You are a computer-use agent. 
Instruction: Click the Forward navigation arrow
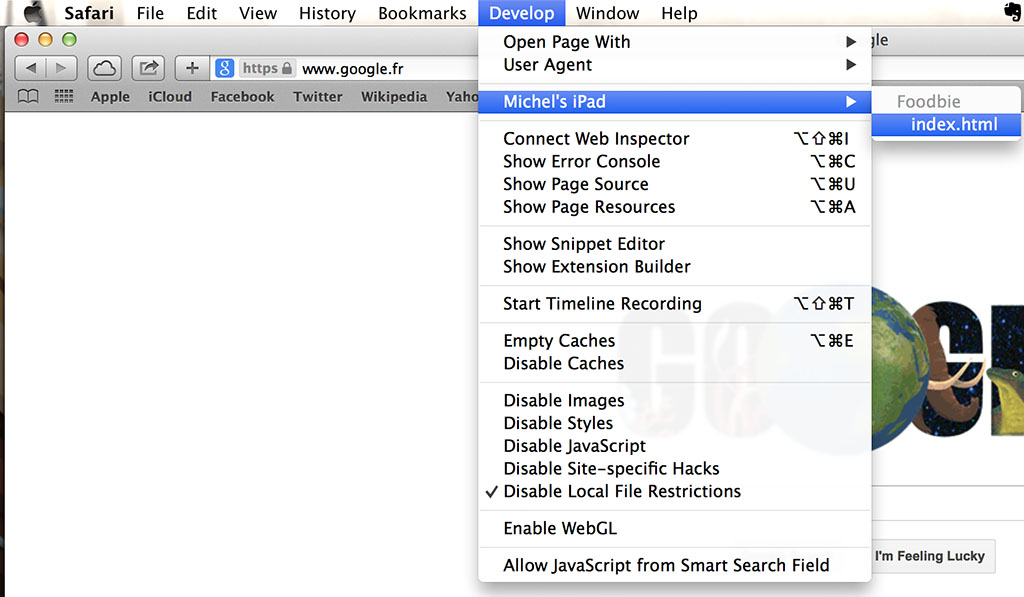pos(61,68)
